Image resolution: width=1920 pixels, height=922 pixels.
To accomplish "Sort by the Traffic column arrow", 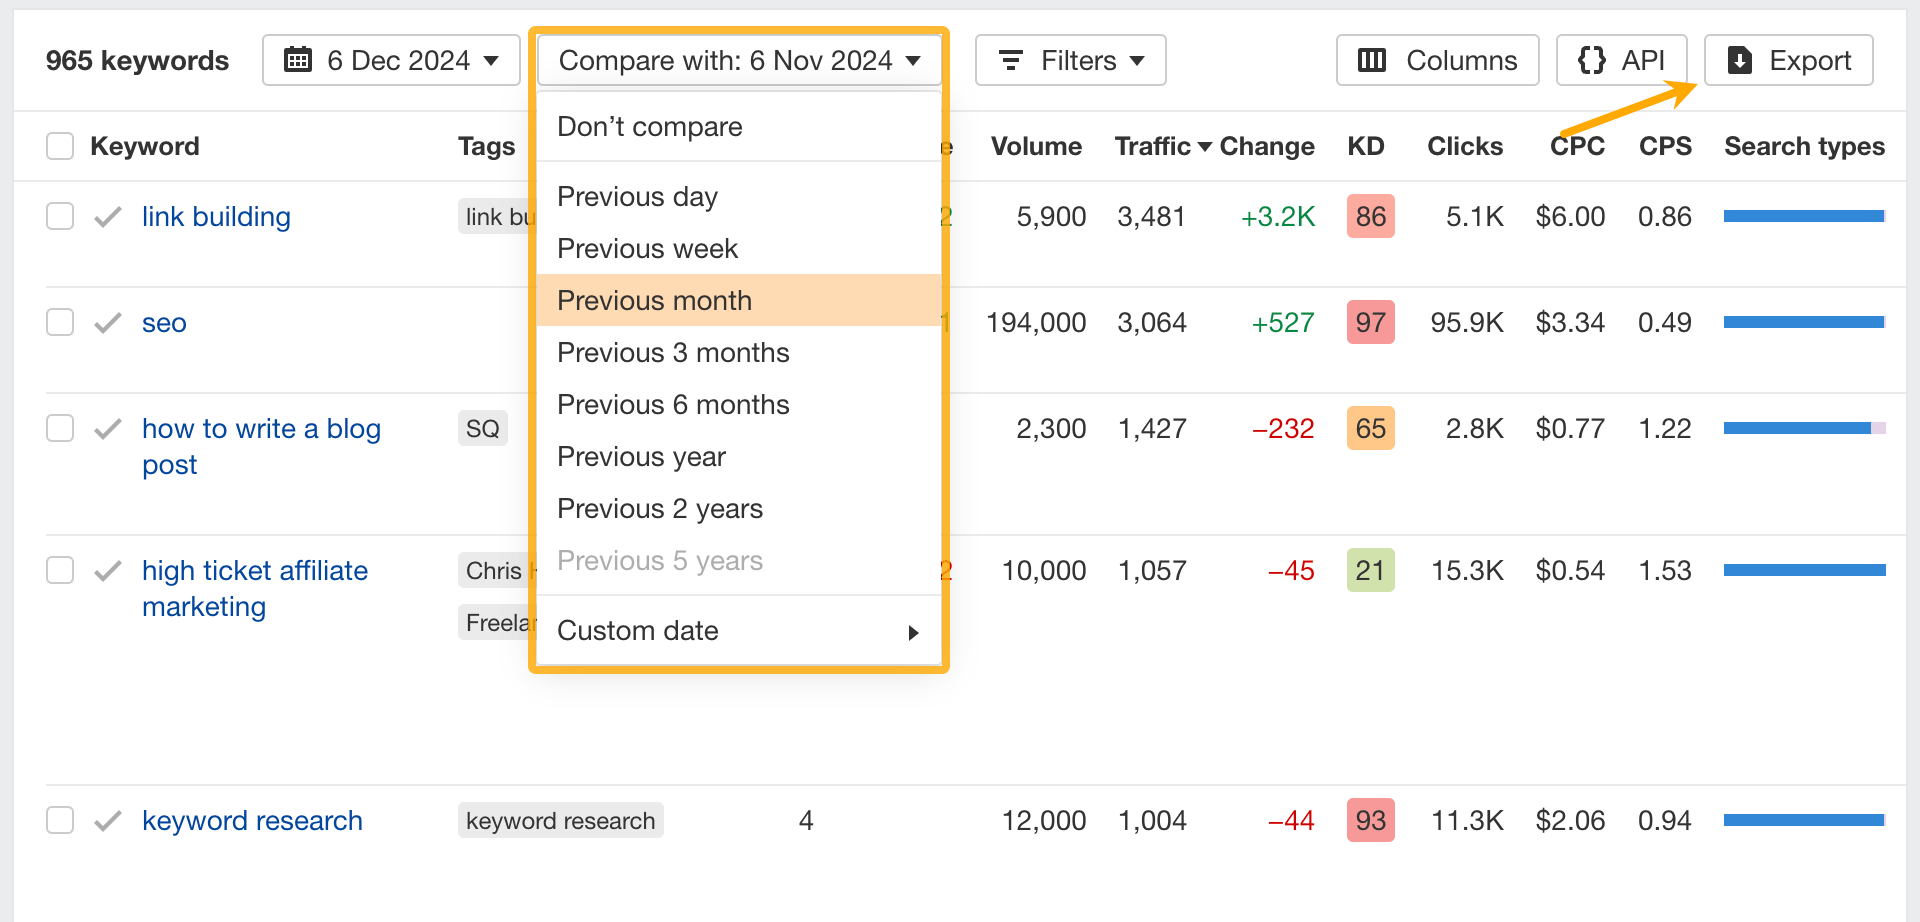I will pyautogui.click(x=1205, y=147).
